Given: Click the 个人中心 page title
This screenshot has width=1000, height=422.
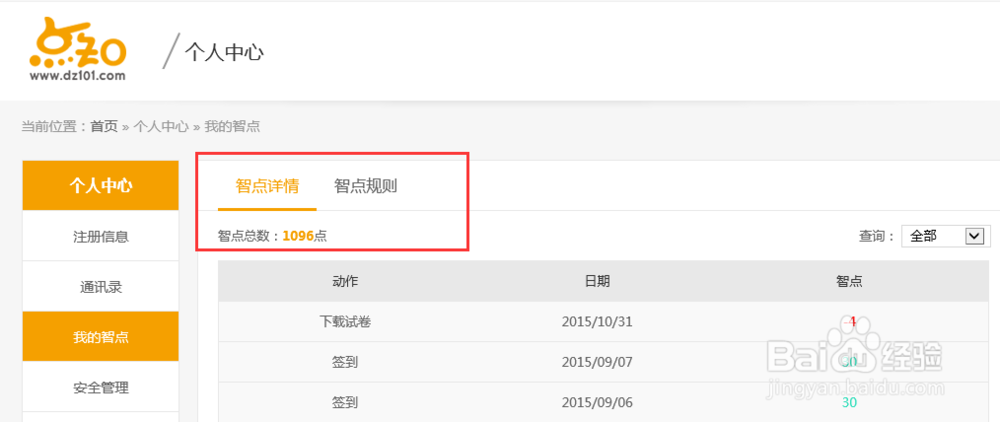Looking at the screenshot, I should tap(224, 52).
